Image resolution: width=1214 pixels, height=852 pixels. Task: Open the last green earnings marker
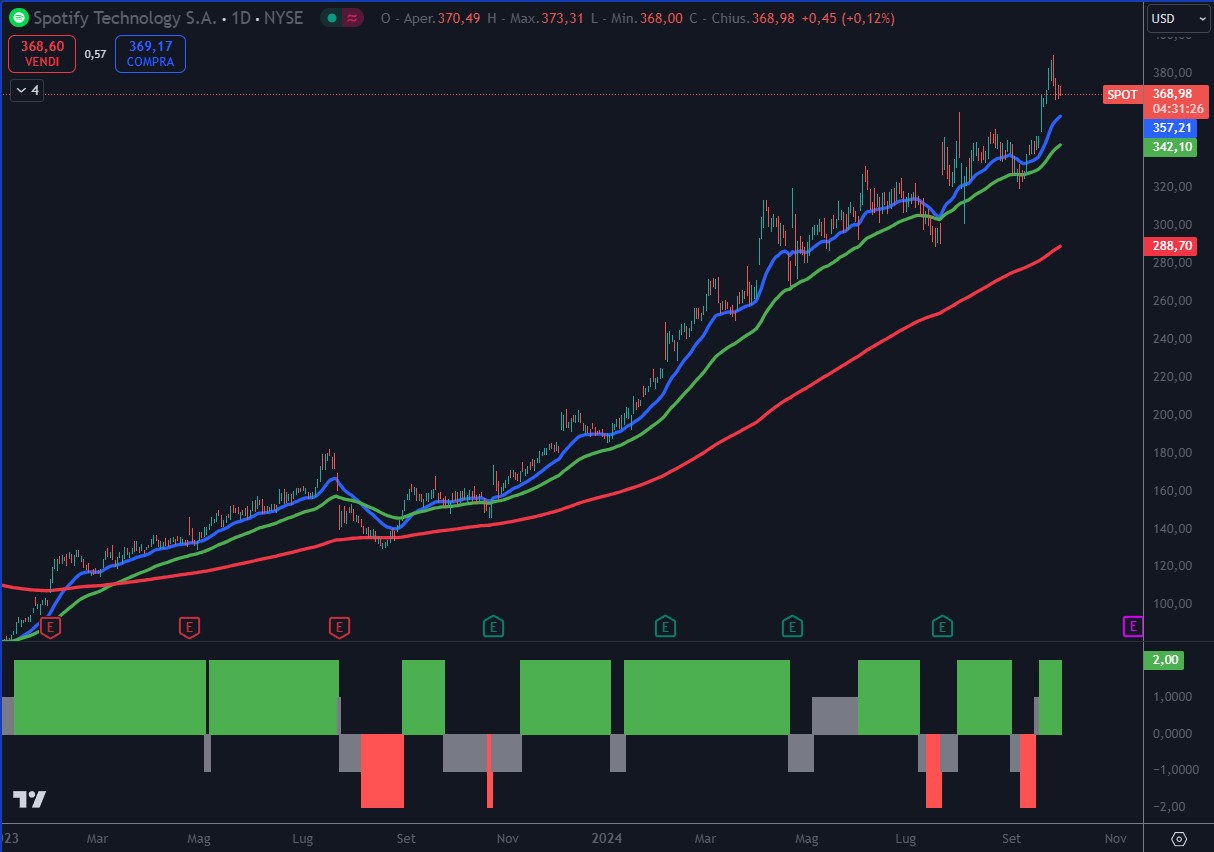click(x=941, y=627)
